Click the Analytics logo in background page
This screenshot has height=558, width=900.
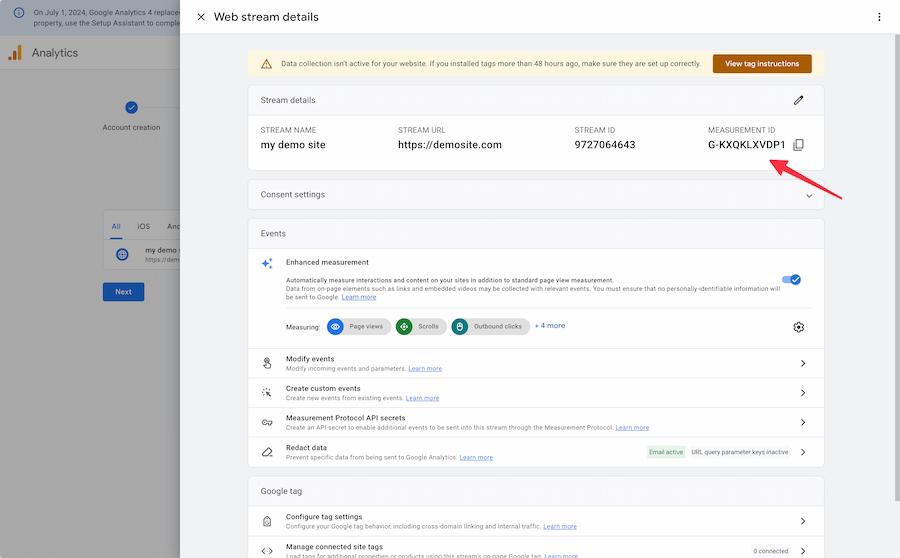15,53
